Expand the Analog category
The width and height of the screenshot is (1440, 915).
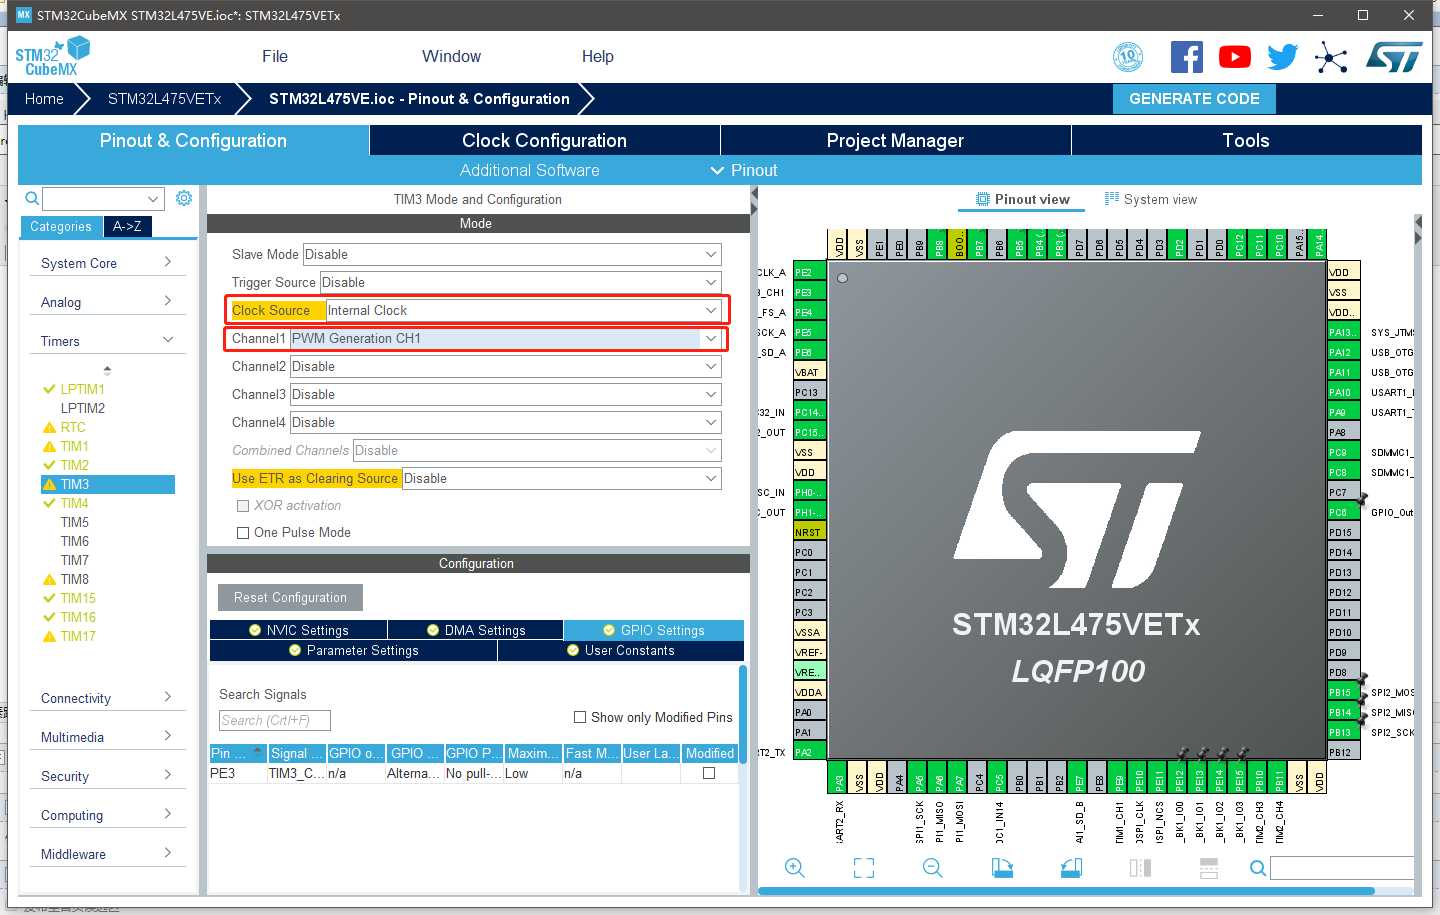point(106,302)
